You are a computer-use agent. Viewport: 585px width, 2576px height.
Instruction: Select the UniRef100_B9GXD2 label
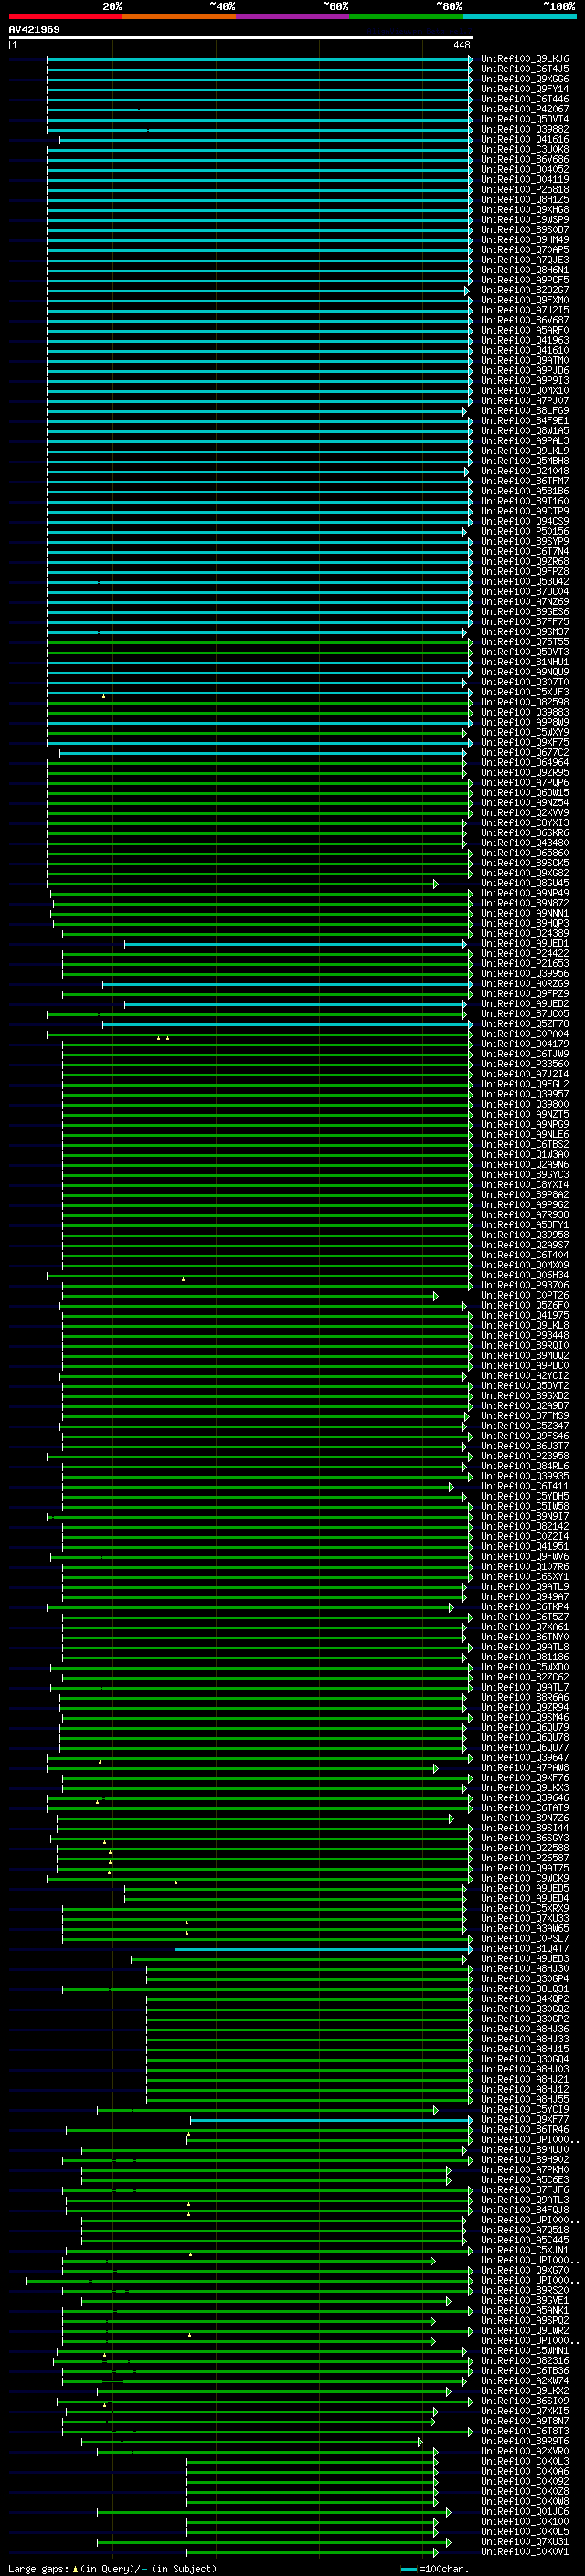pos(525,1395)
